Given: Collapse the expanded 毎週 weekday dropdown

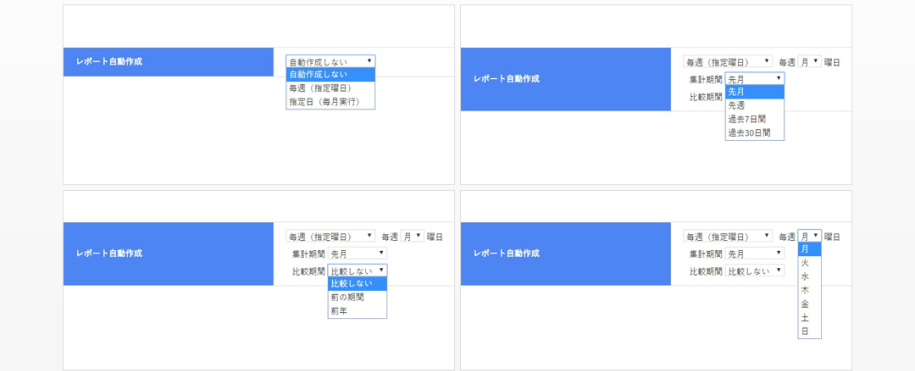Looking at the screenshot, I should pos(809,236).
